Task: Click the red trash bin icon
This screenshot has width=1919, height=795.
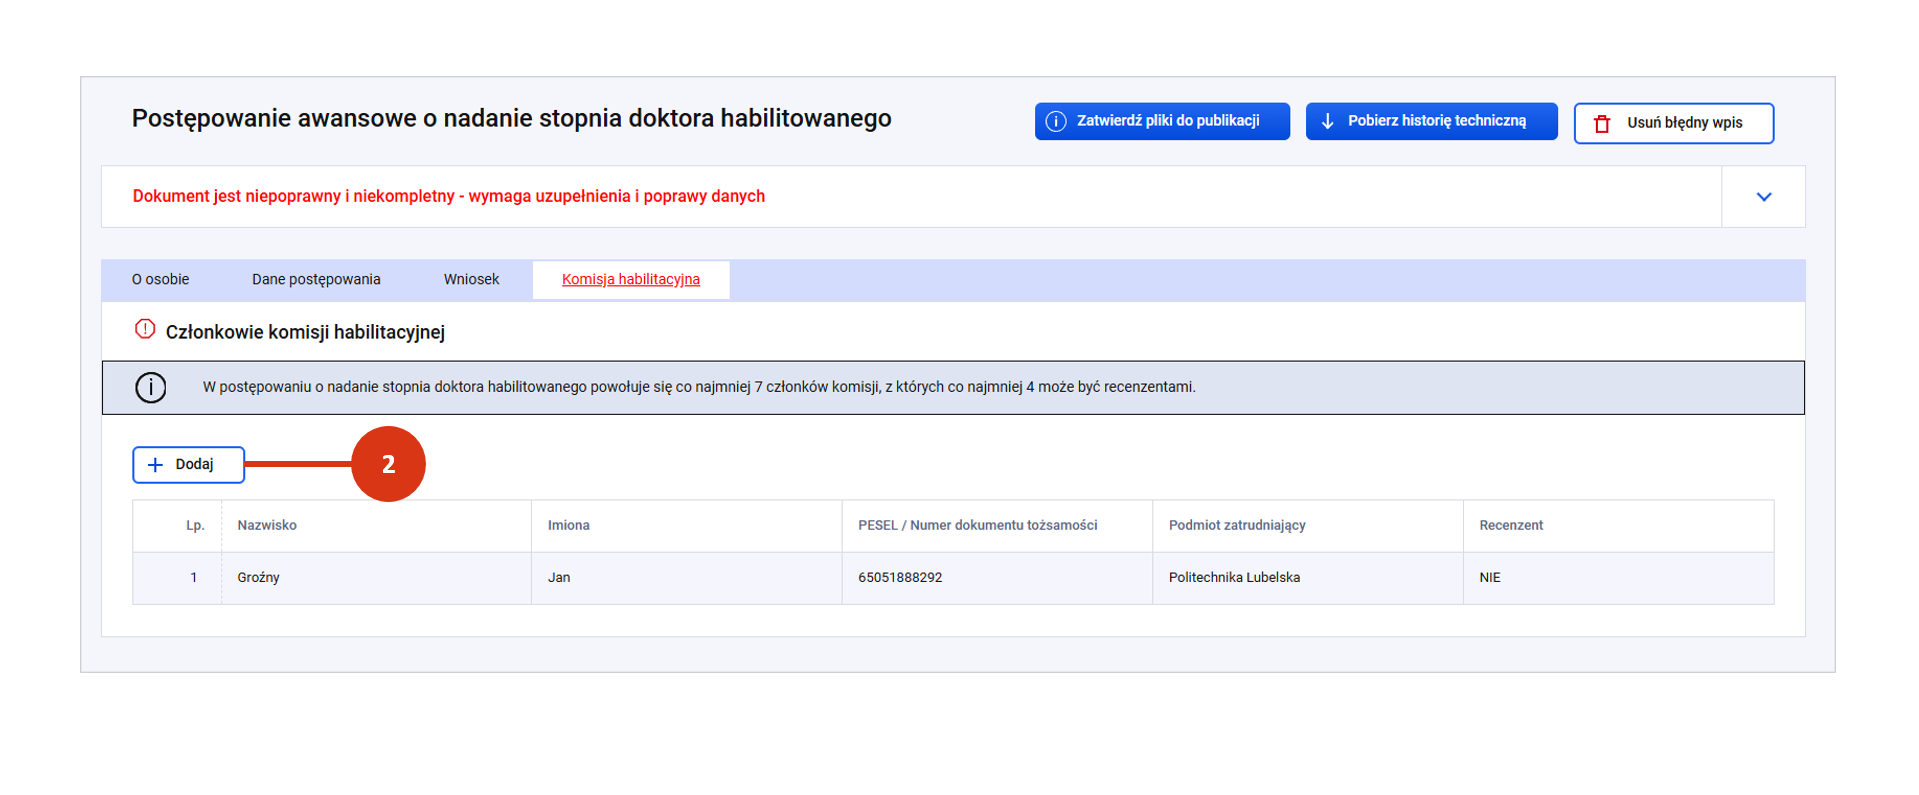Action: (x=1602, y=124)
